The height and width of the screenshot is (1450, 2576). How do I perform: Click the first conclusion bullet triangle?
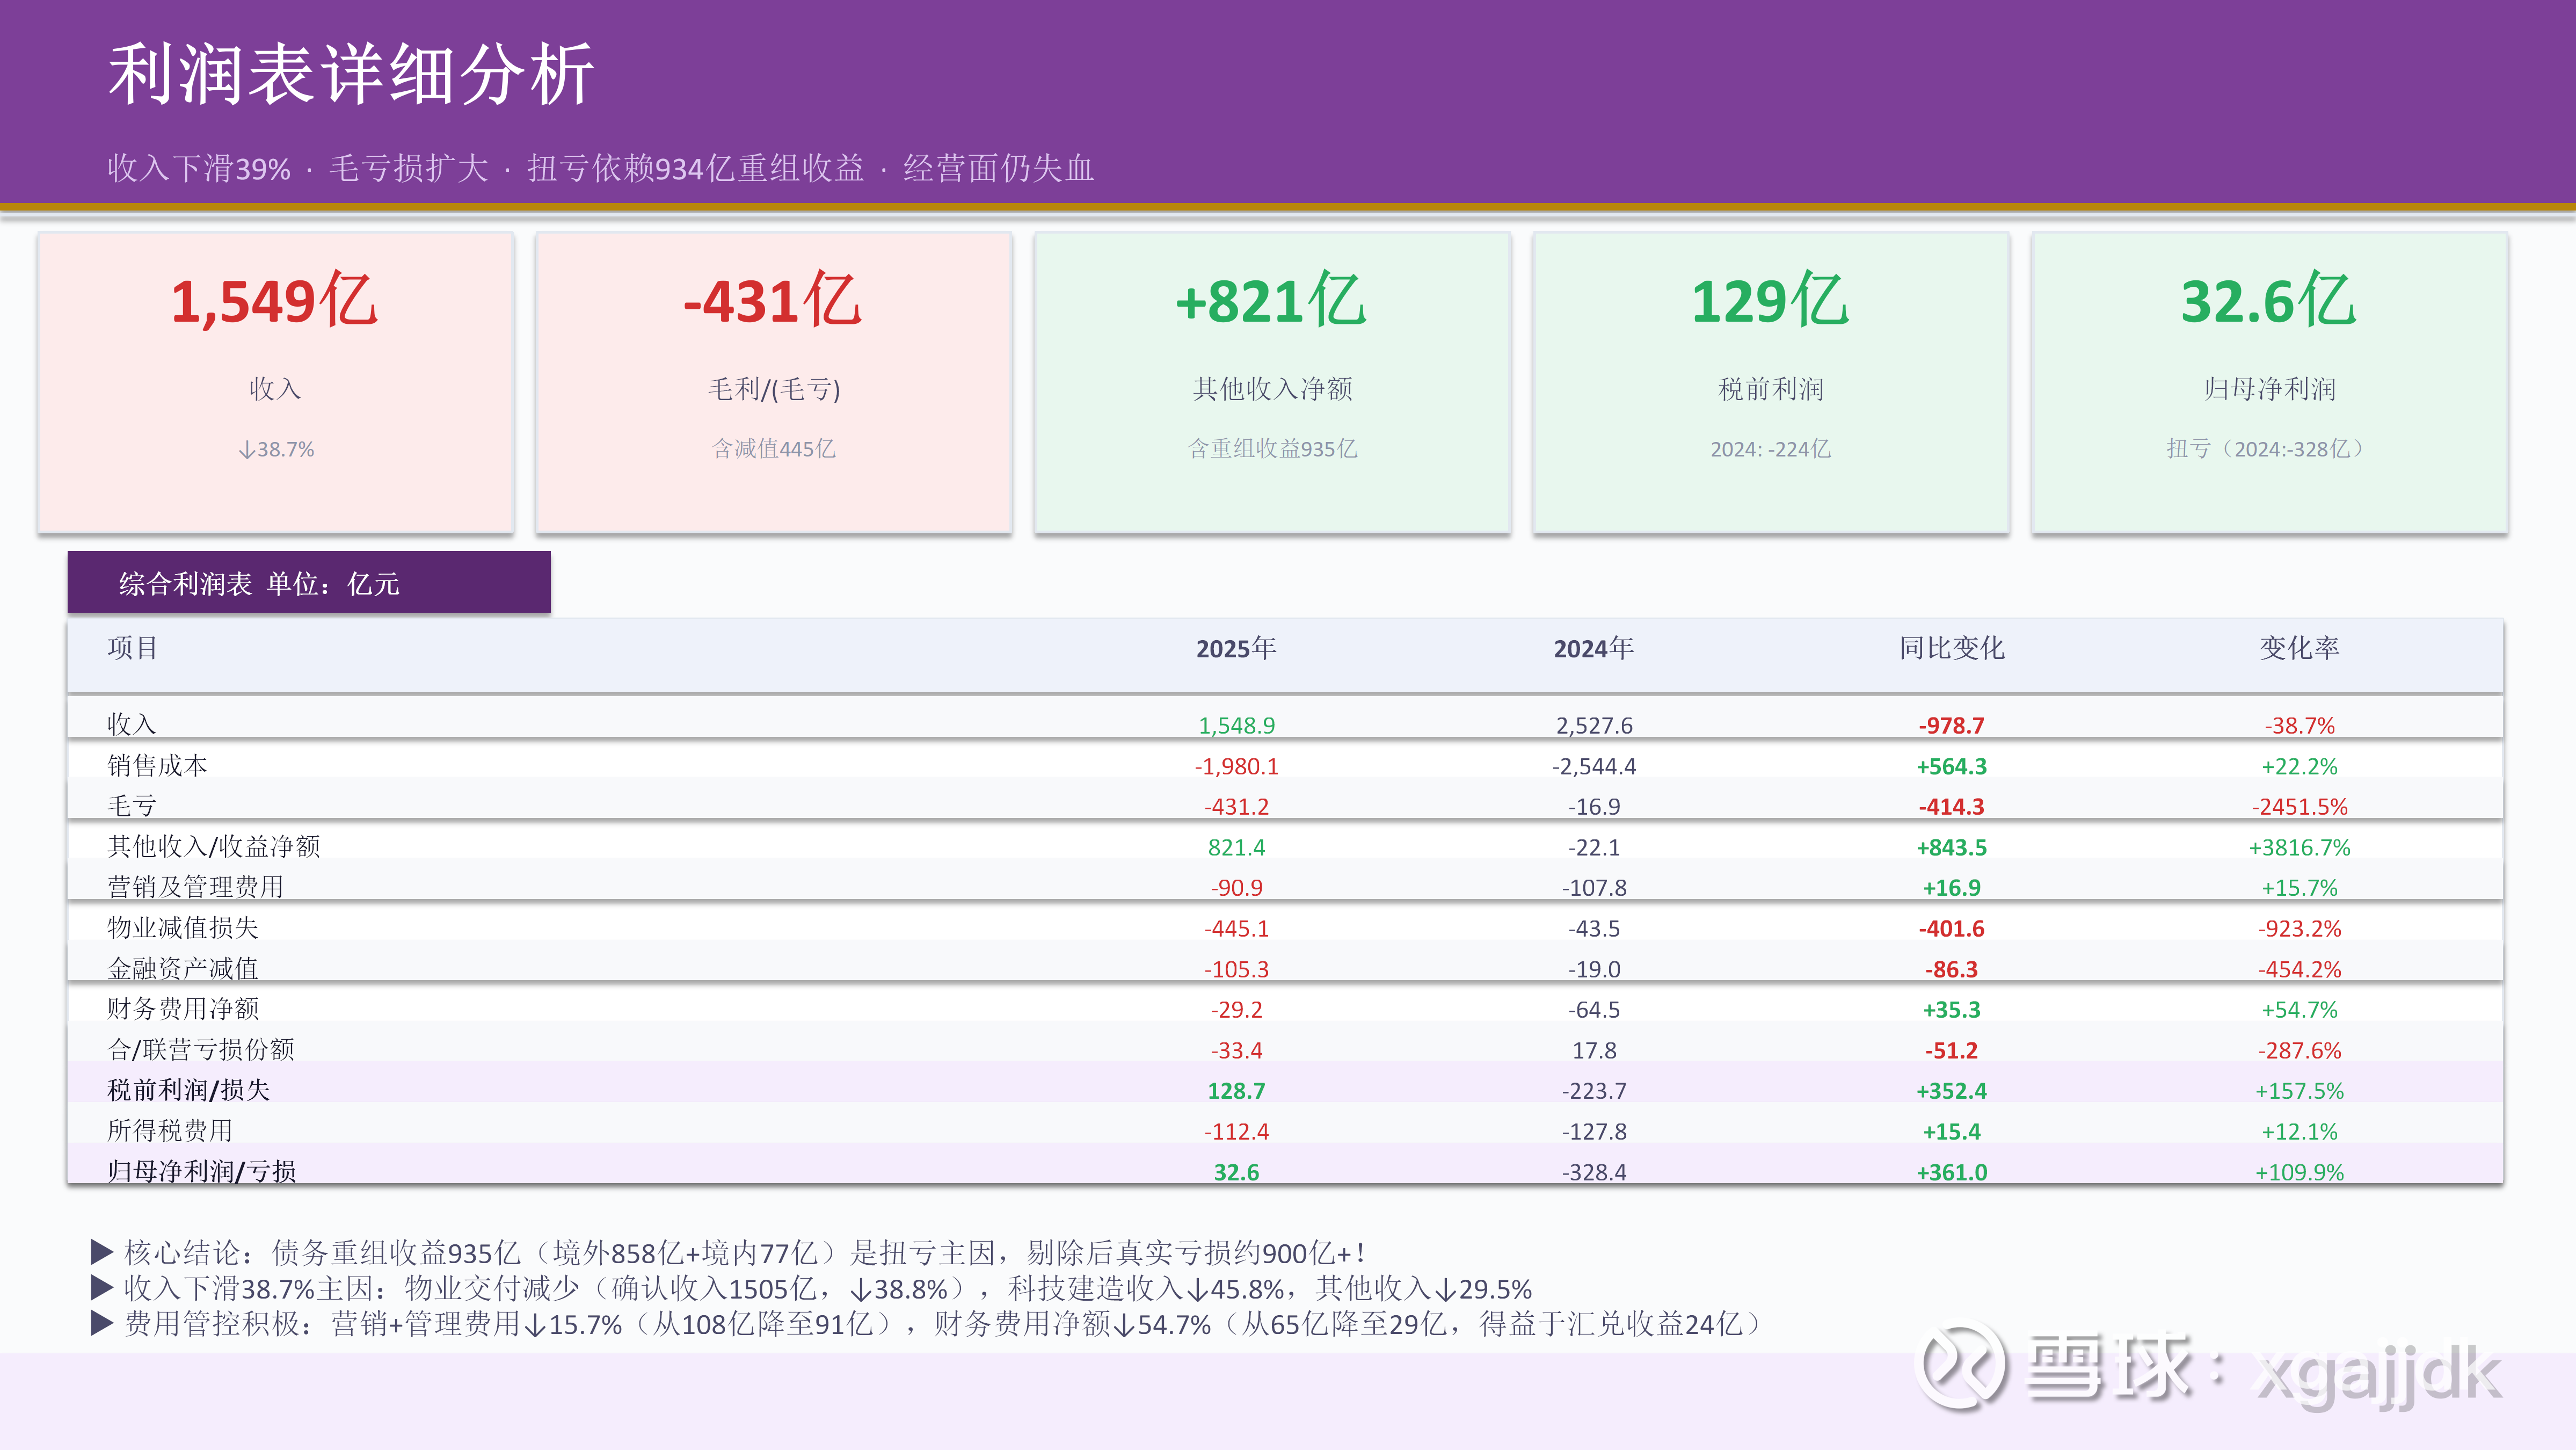pos(101,1251)
